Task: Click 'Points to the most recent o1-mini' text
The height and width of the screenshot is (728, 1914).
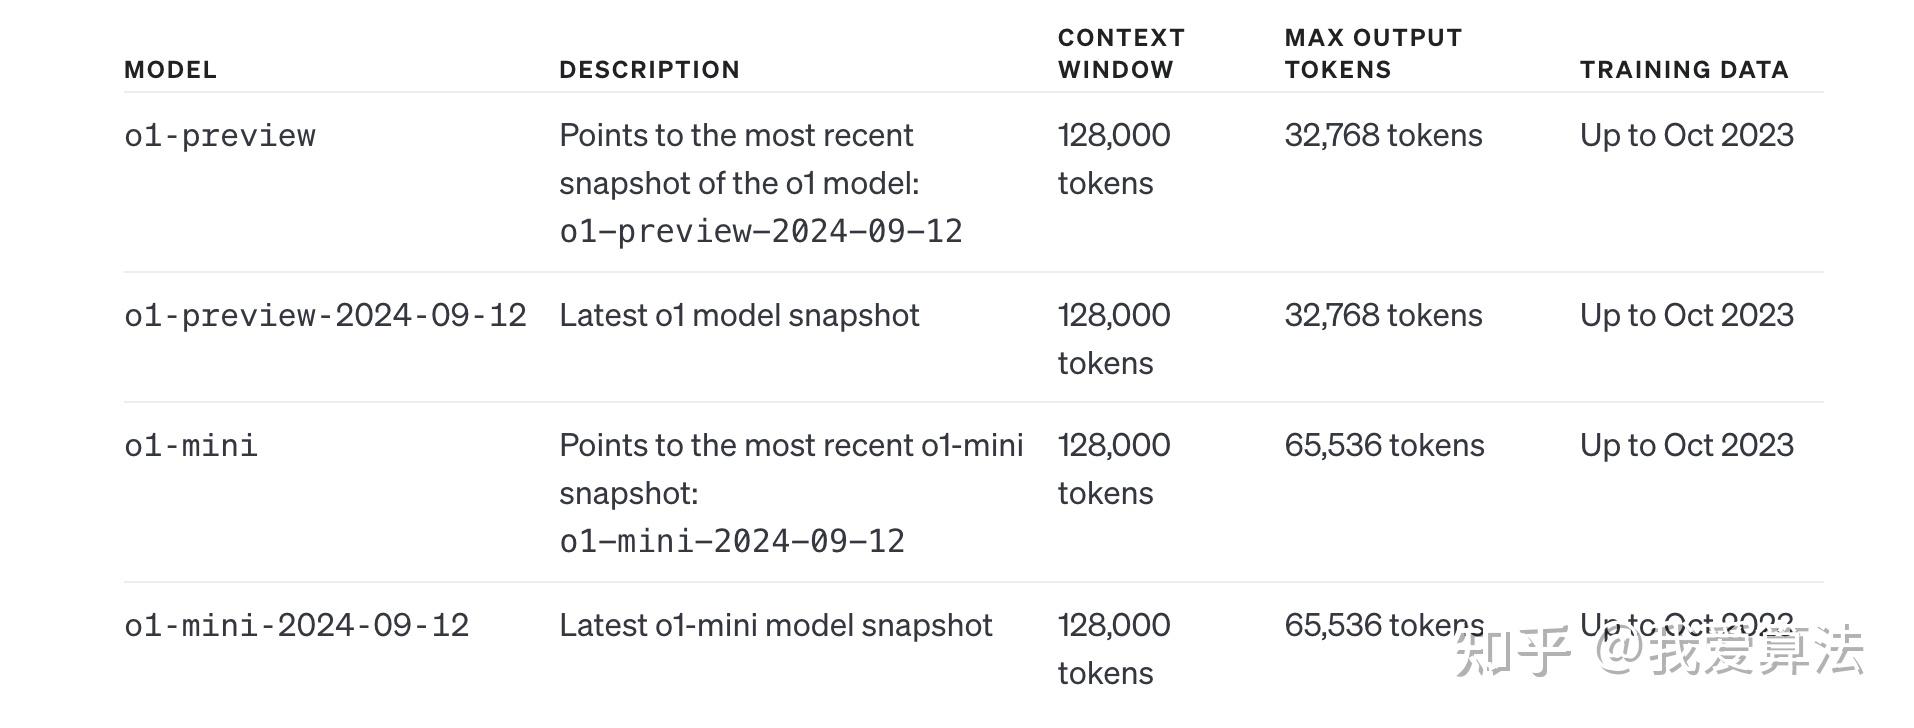Action: [791, 446]
